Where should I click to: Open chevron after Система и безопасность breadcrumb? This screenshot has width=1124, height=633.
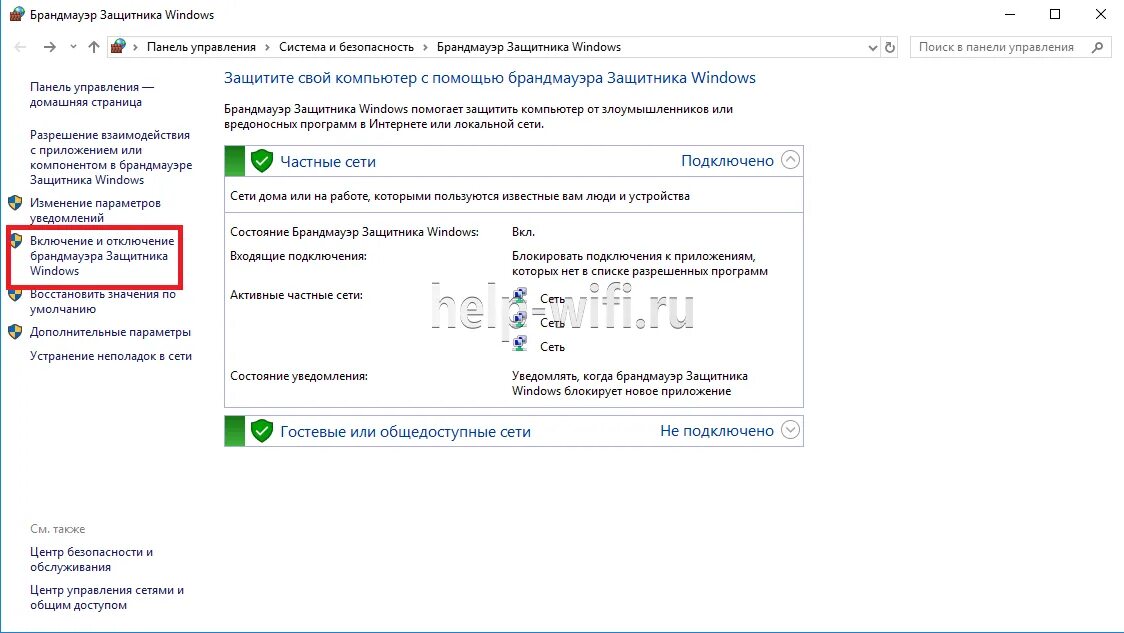click(x=425, y=47)
